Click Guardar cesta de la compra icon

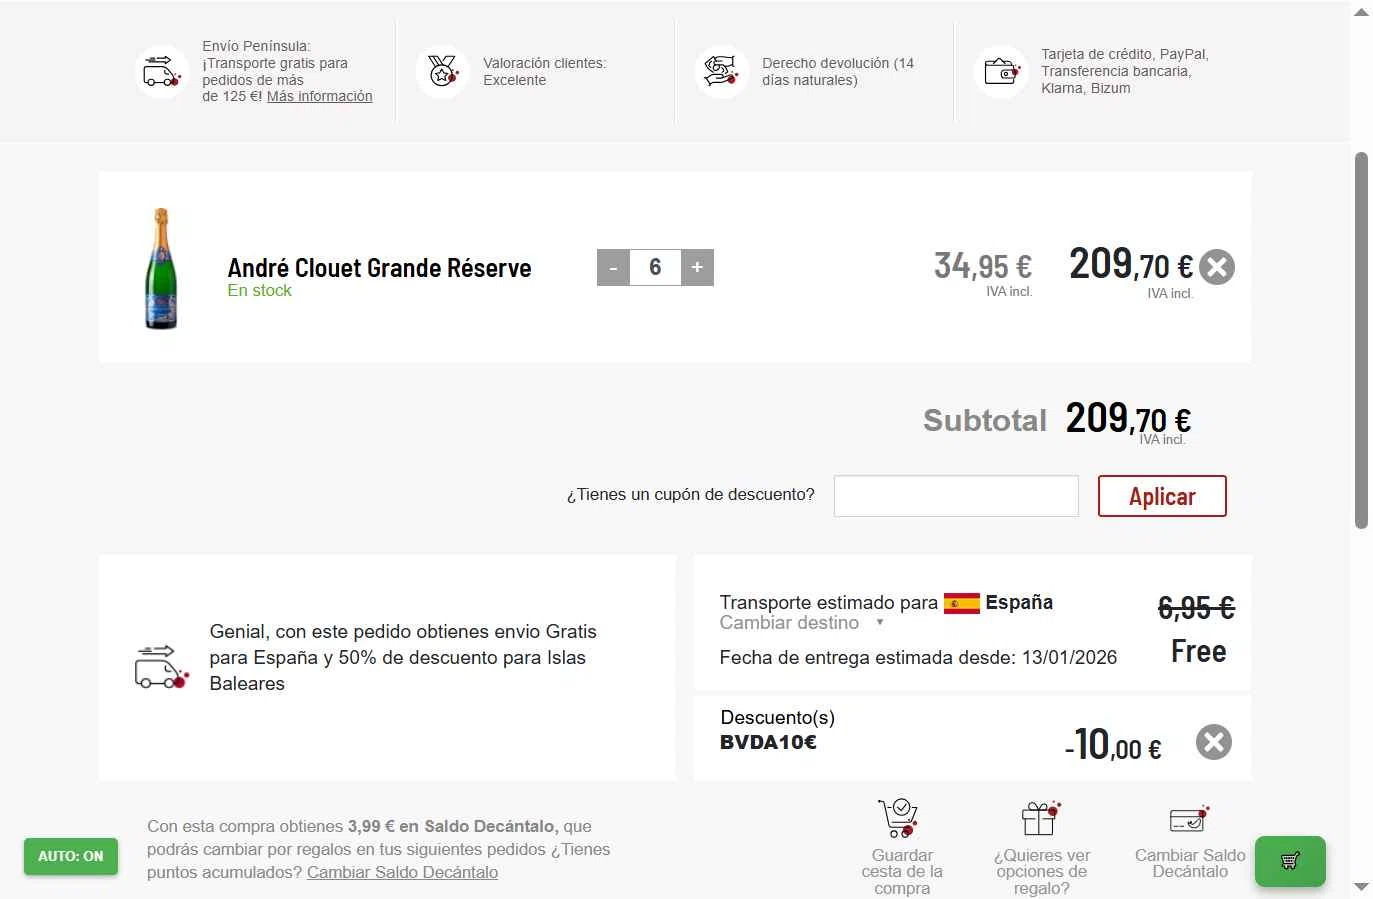click(899, 818)
